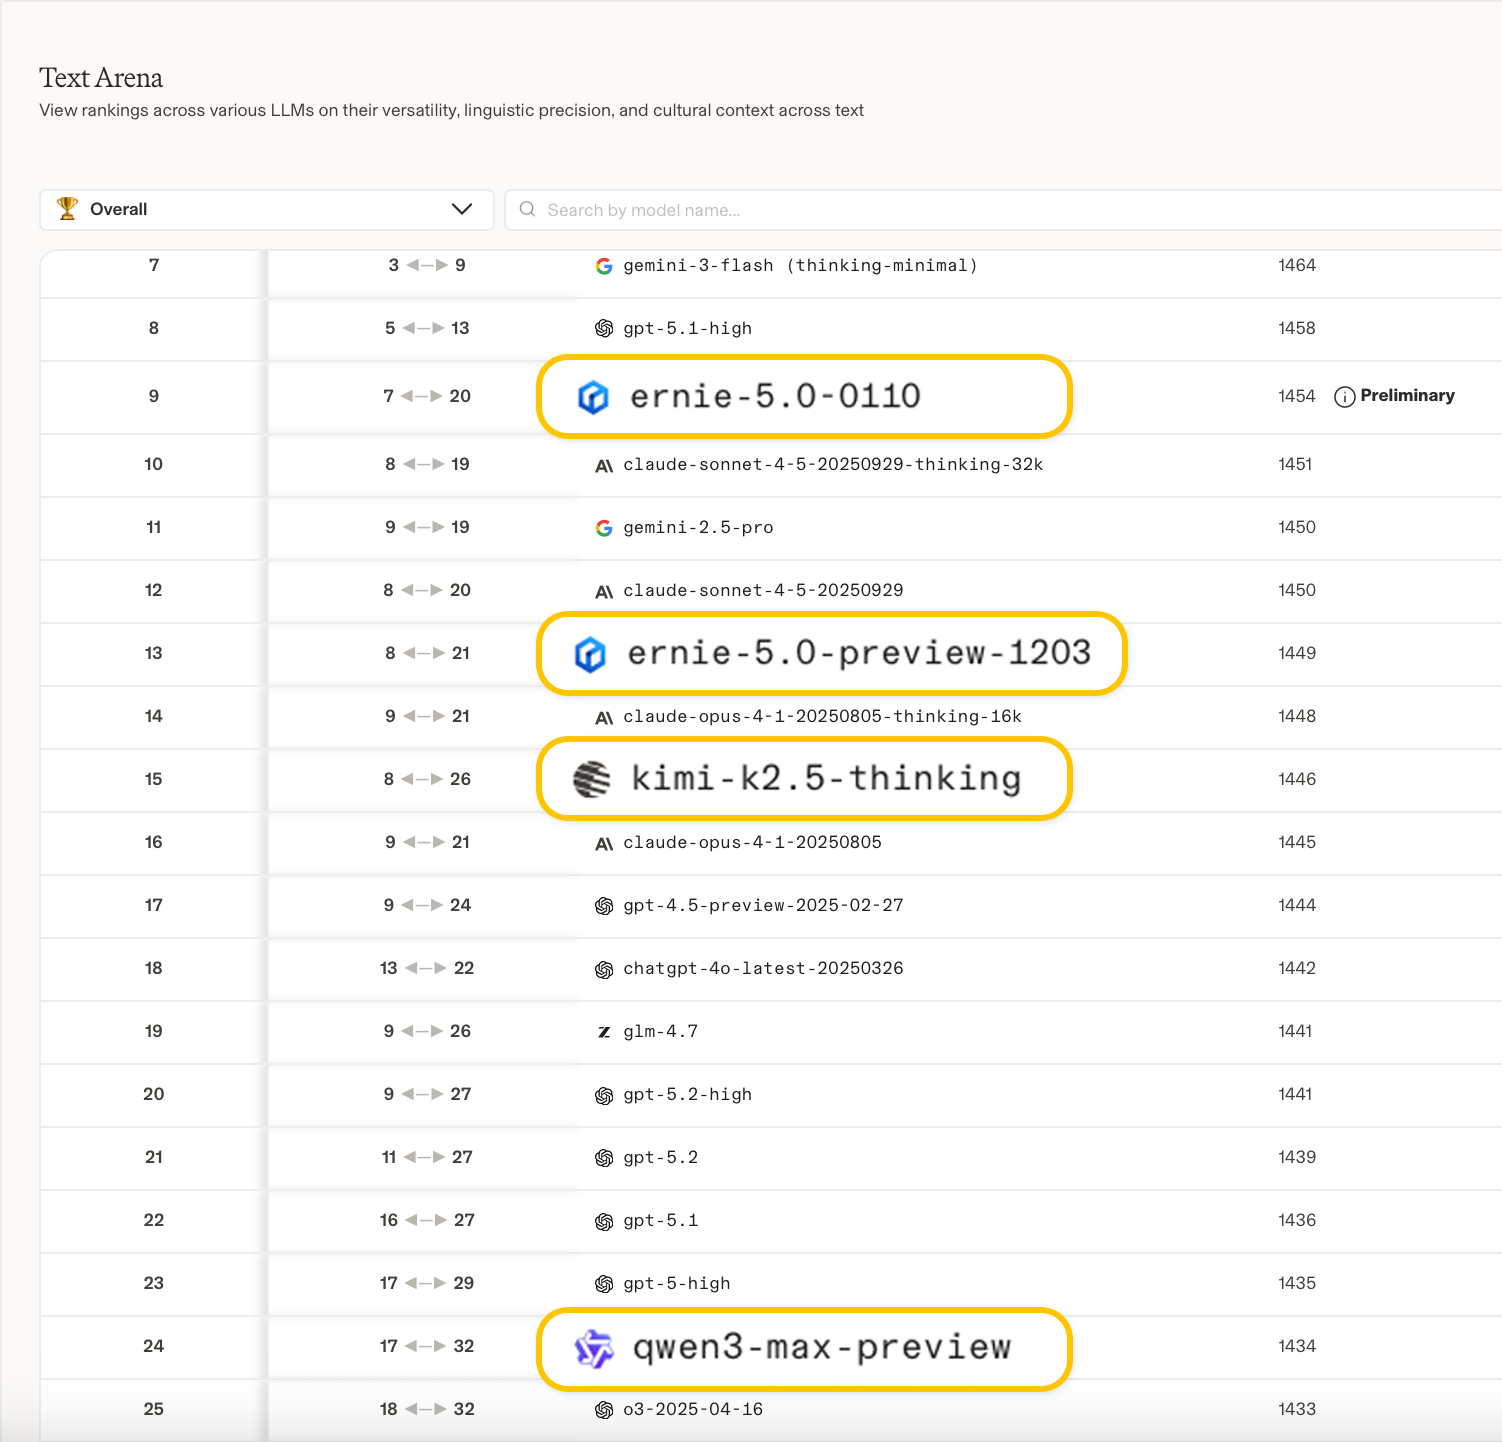Click the chatgpt-4o-latest-20250326 model name
1502x1442 pixels.
coord(763,968)
